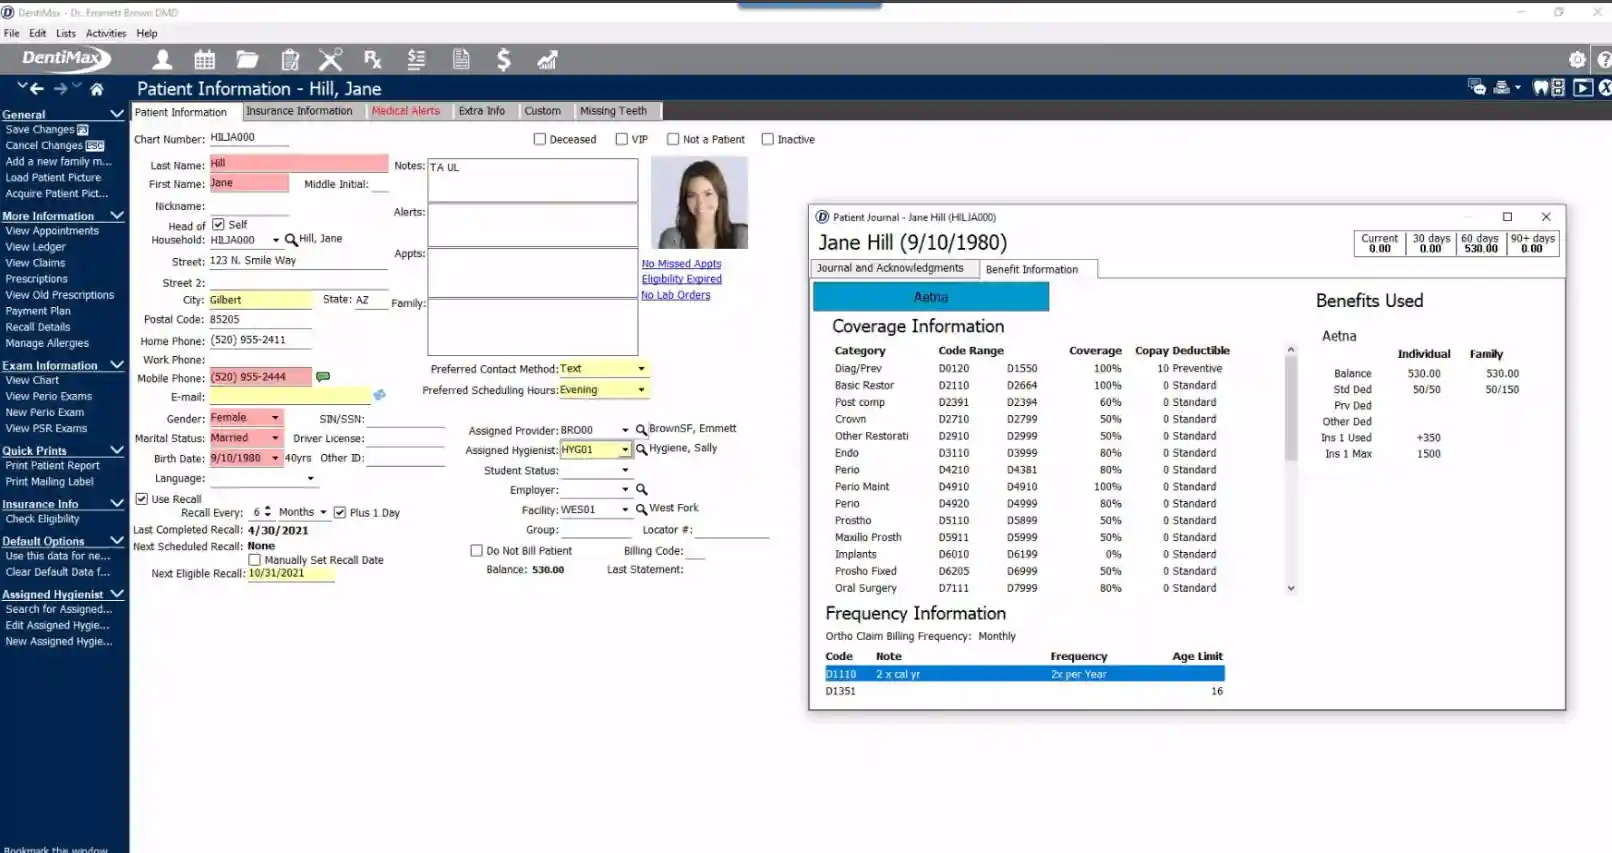This screenshot has width=1612, height=853.
Task: Open the Missing Teeth tab
Action: [613, 111]
